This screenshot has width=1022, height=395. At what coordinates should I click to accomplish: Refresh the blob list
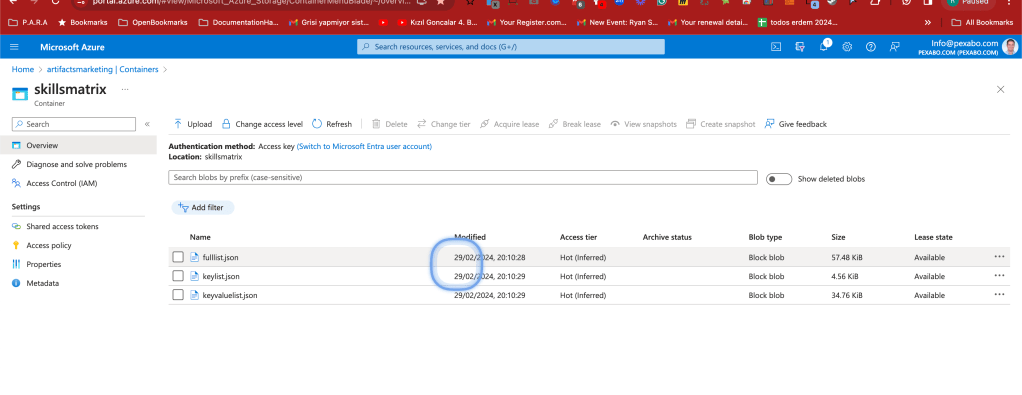pyautogui.click(x=332, y=124)
